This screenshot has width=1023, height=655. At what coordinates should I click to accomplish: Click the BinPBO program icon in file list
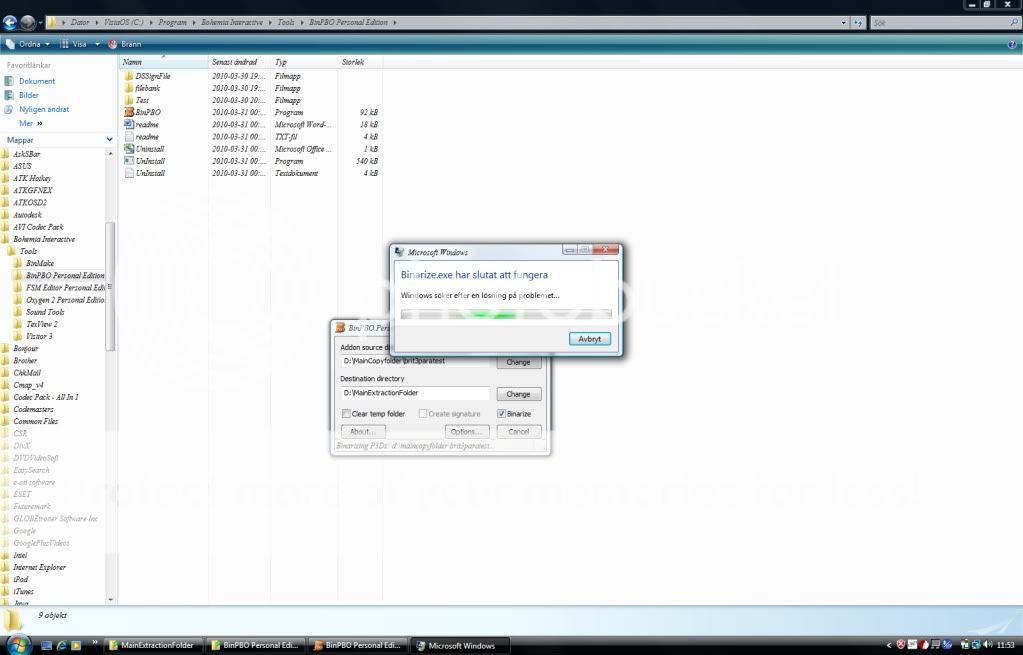click(128, 112)
